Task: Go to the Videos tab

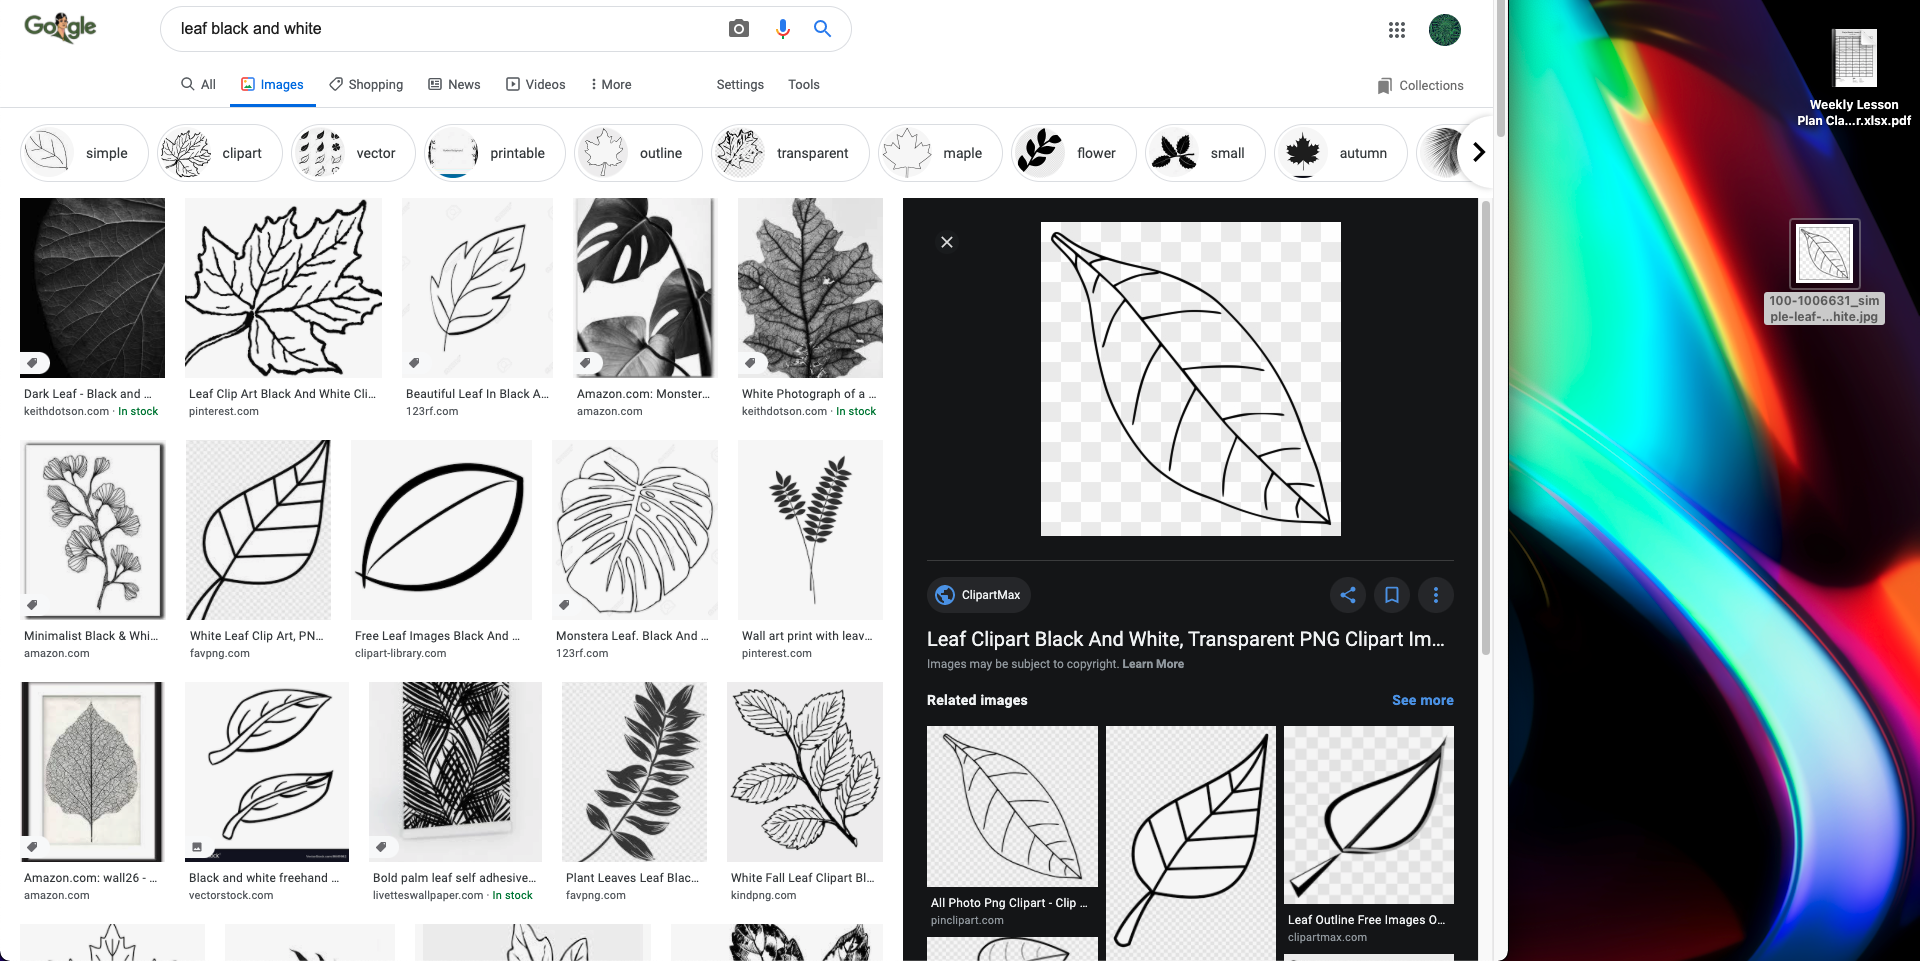Action: (x=536, y=85)
